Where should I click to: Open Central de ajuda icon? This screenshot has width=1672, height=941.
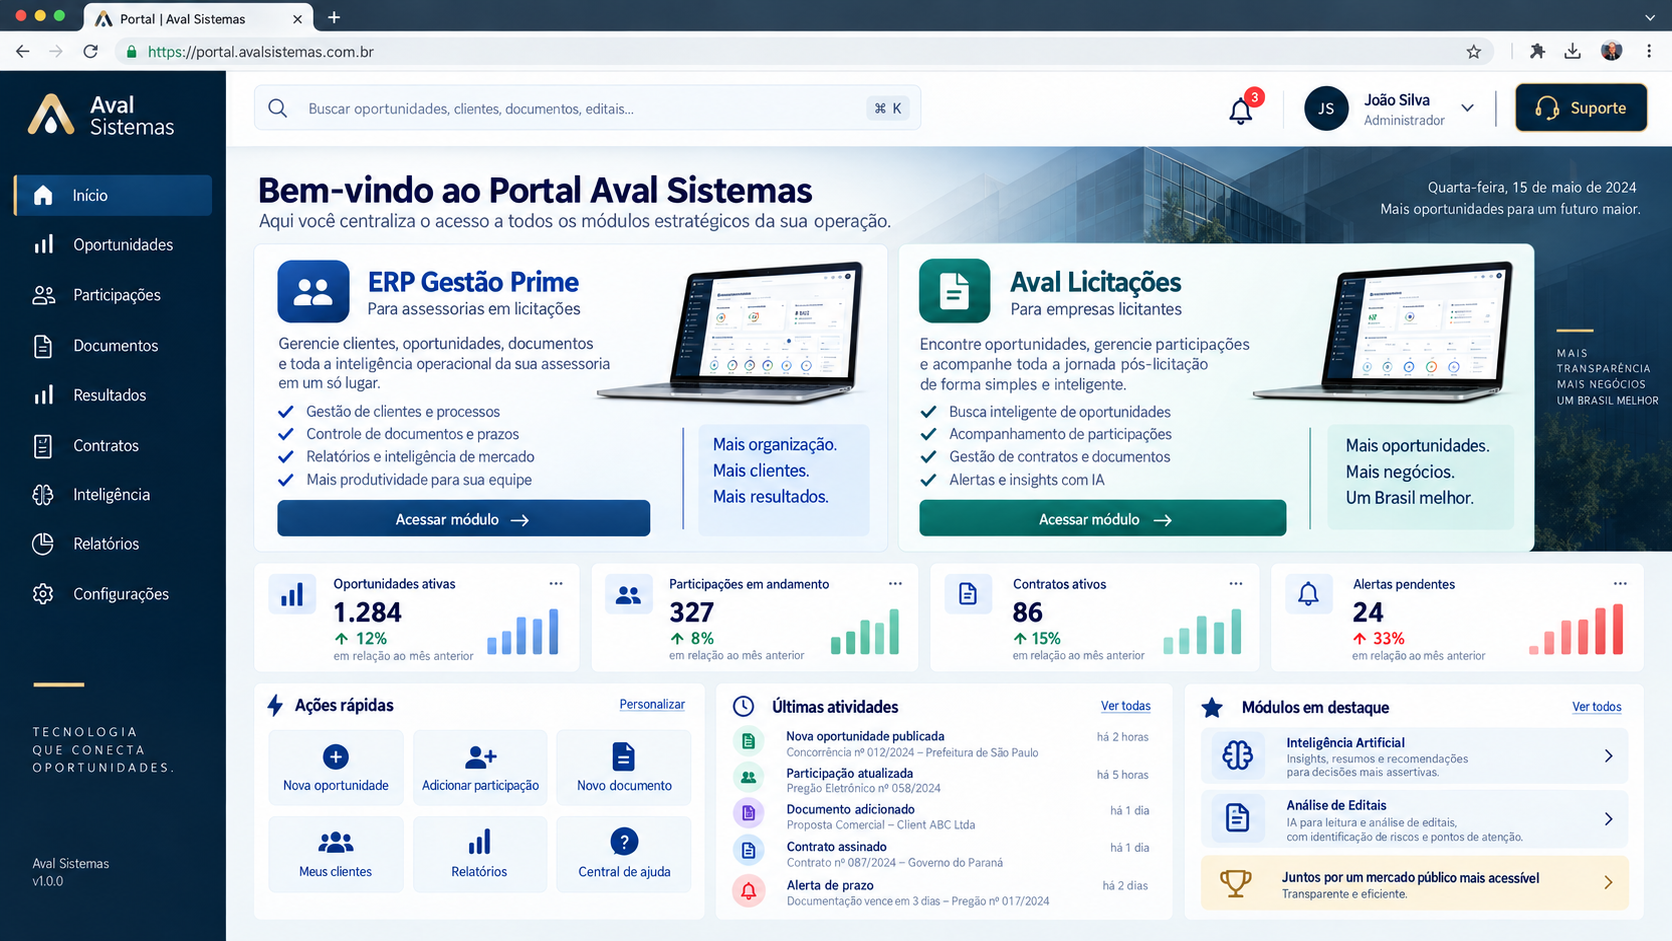pos(624,842)
